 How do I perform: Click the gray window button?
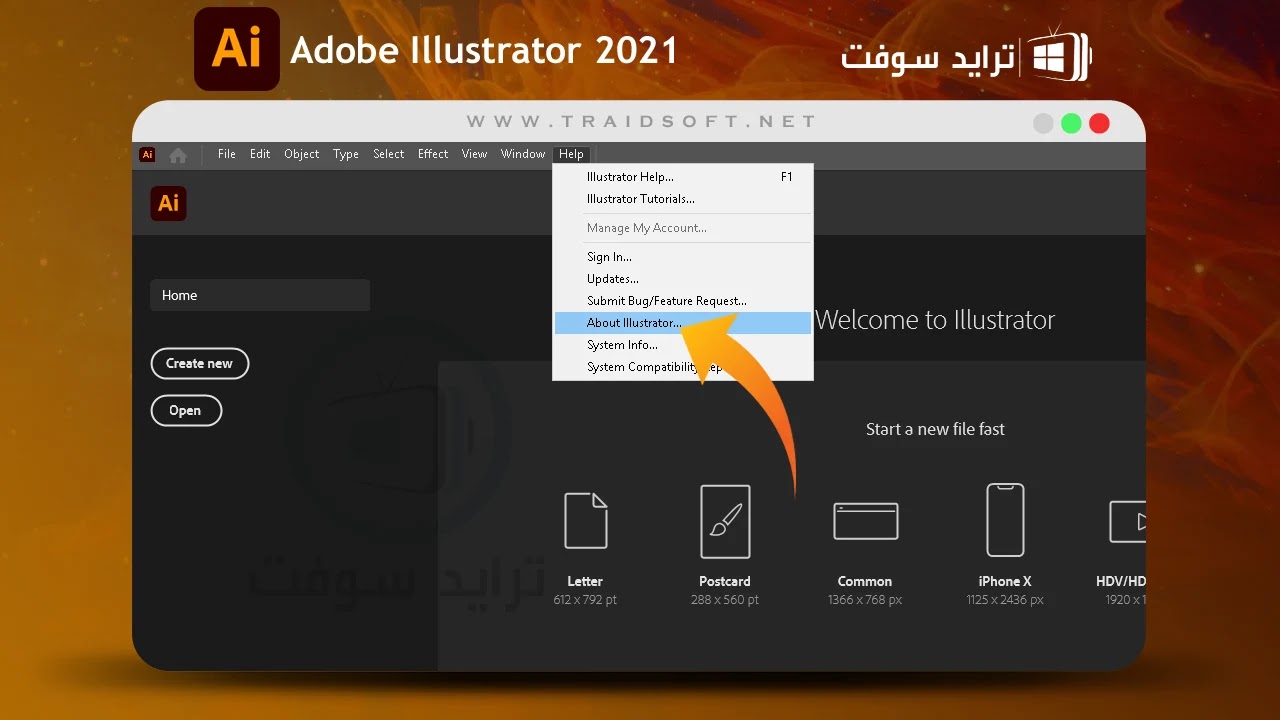click(1043, 123)
